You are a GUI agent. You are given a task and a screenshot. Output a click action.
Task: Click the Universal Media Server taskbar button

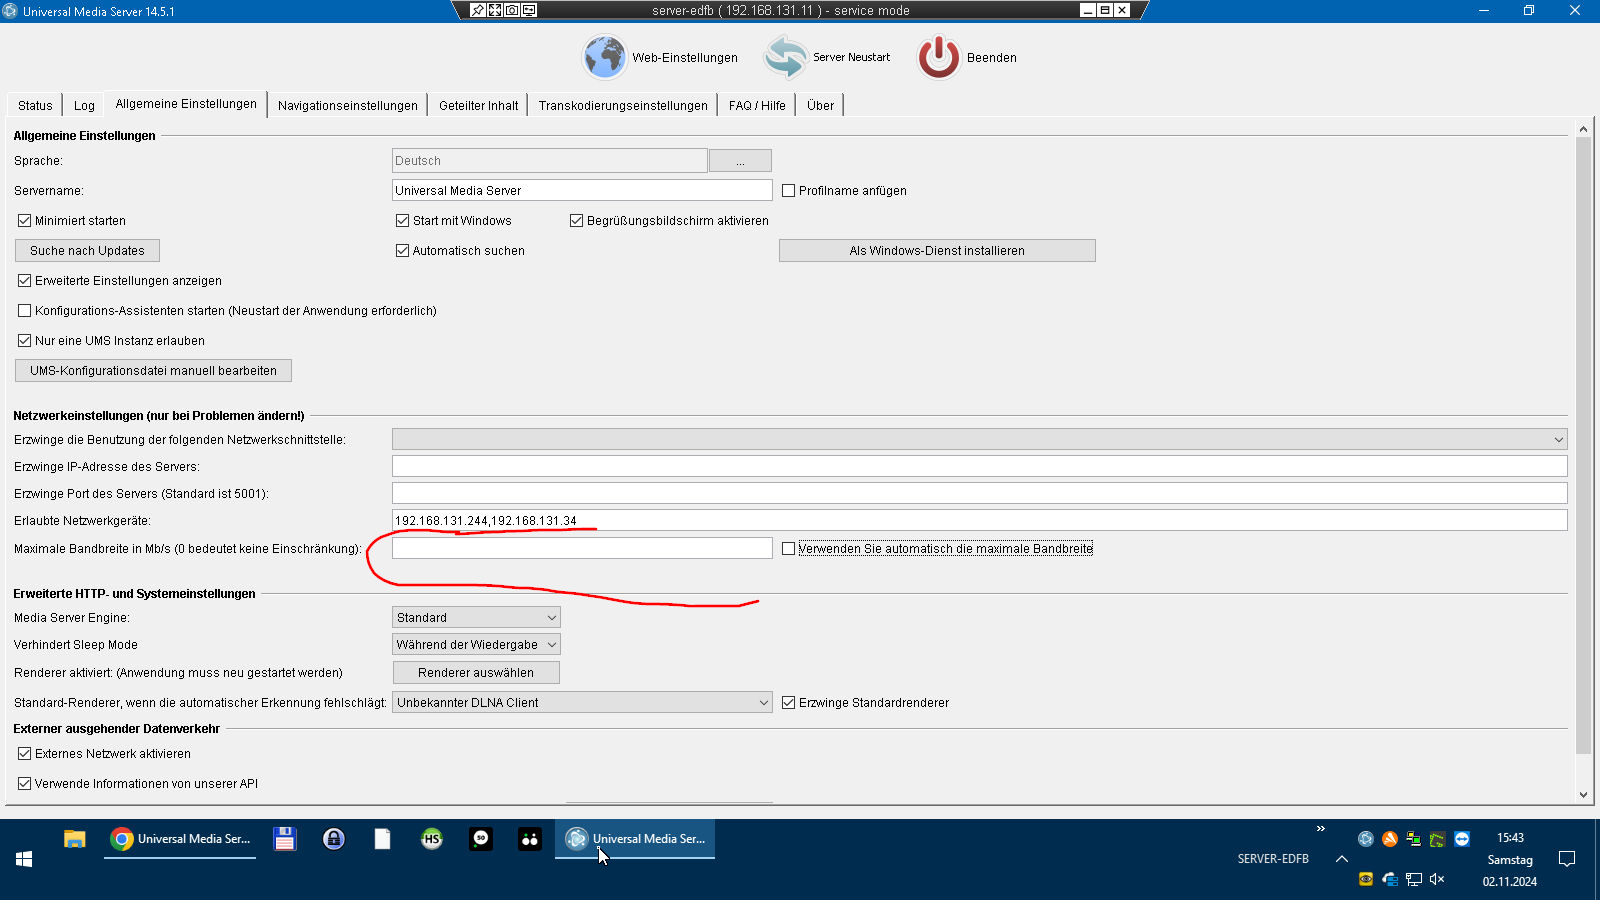[635, 839]
